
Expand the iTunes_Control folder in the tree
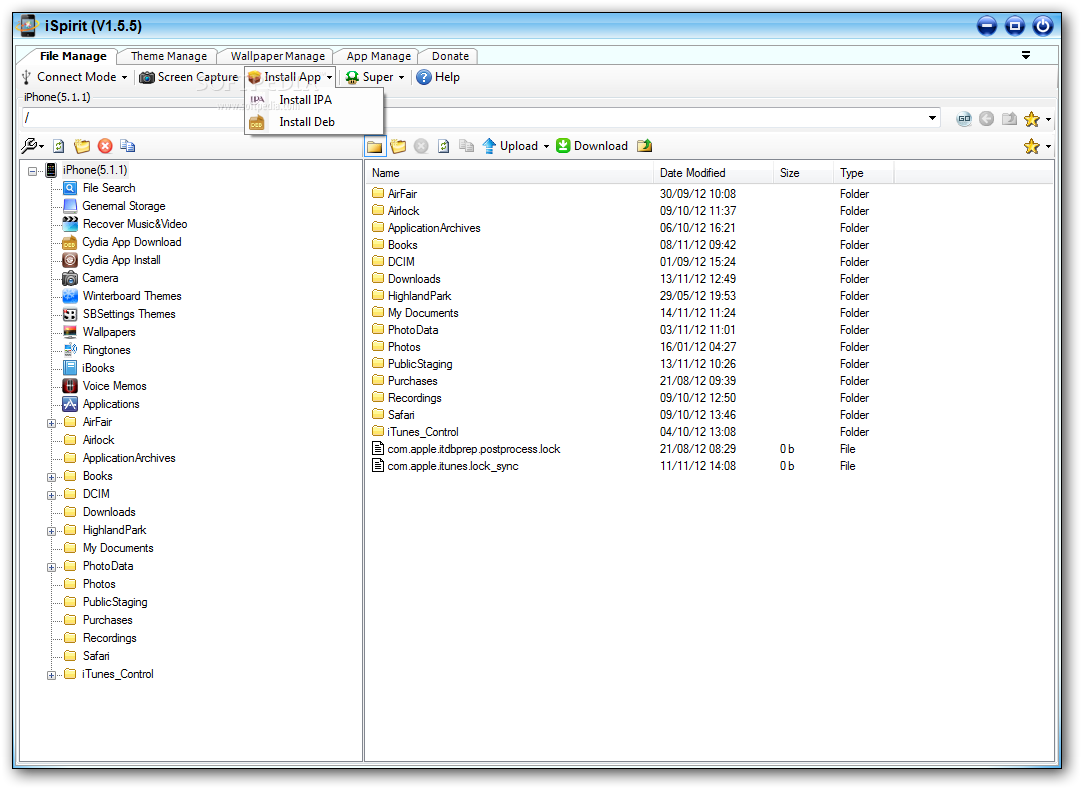point(51,675)
